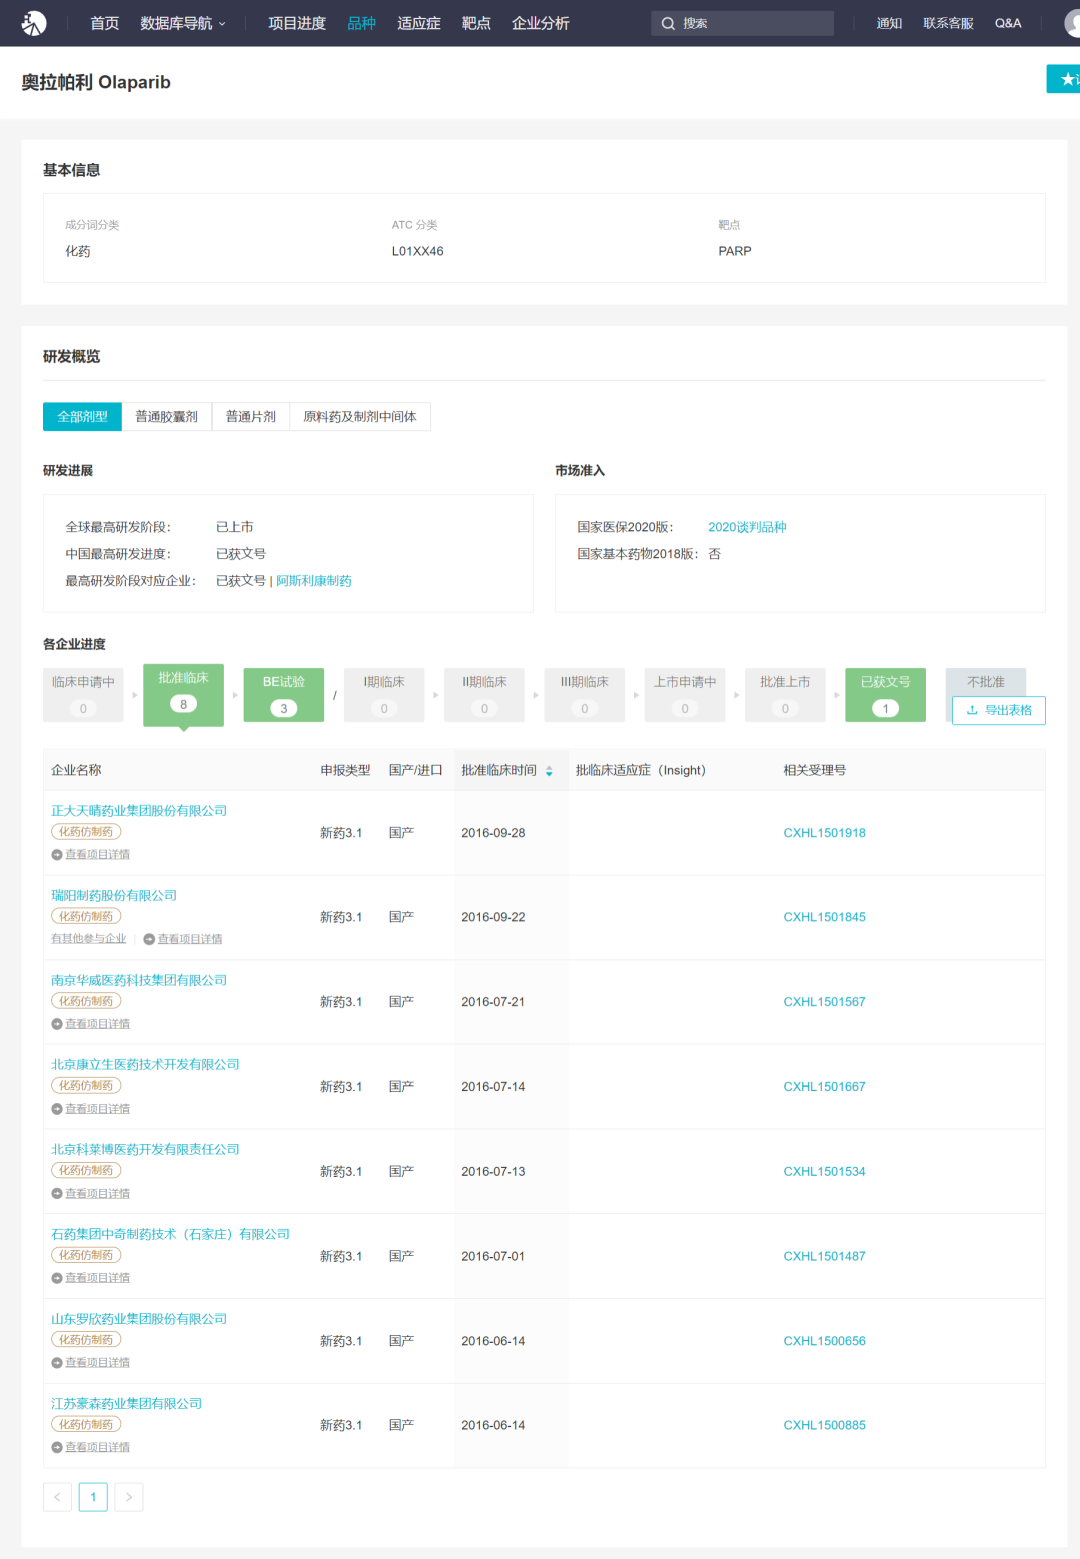Go to 首页 in the top navigation
1080x1559 pixels.
[105, 23]
